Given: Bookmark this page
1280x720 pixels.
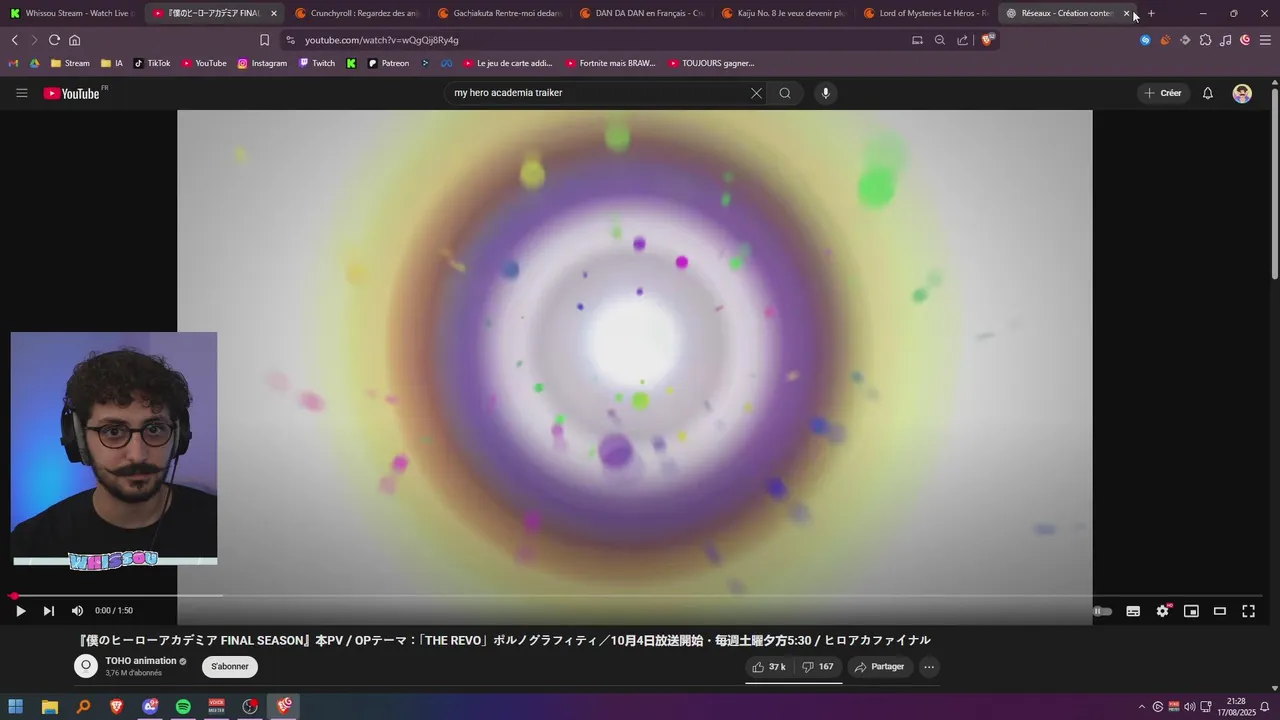Looking at the screenshot, I should point(264,40).
